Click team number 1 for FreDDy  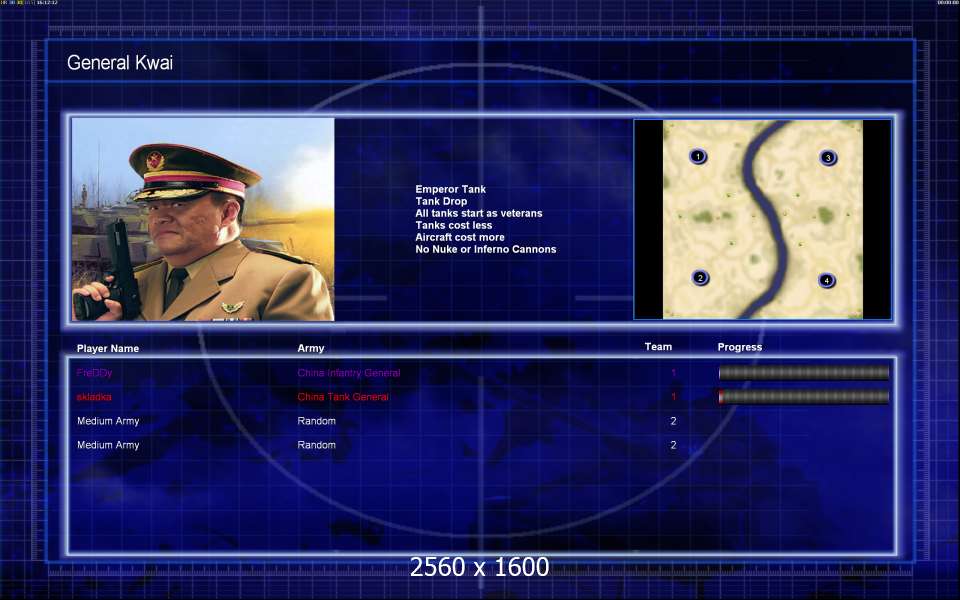tap(673, 373)
